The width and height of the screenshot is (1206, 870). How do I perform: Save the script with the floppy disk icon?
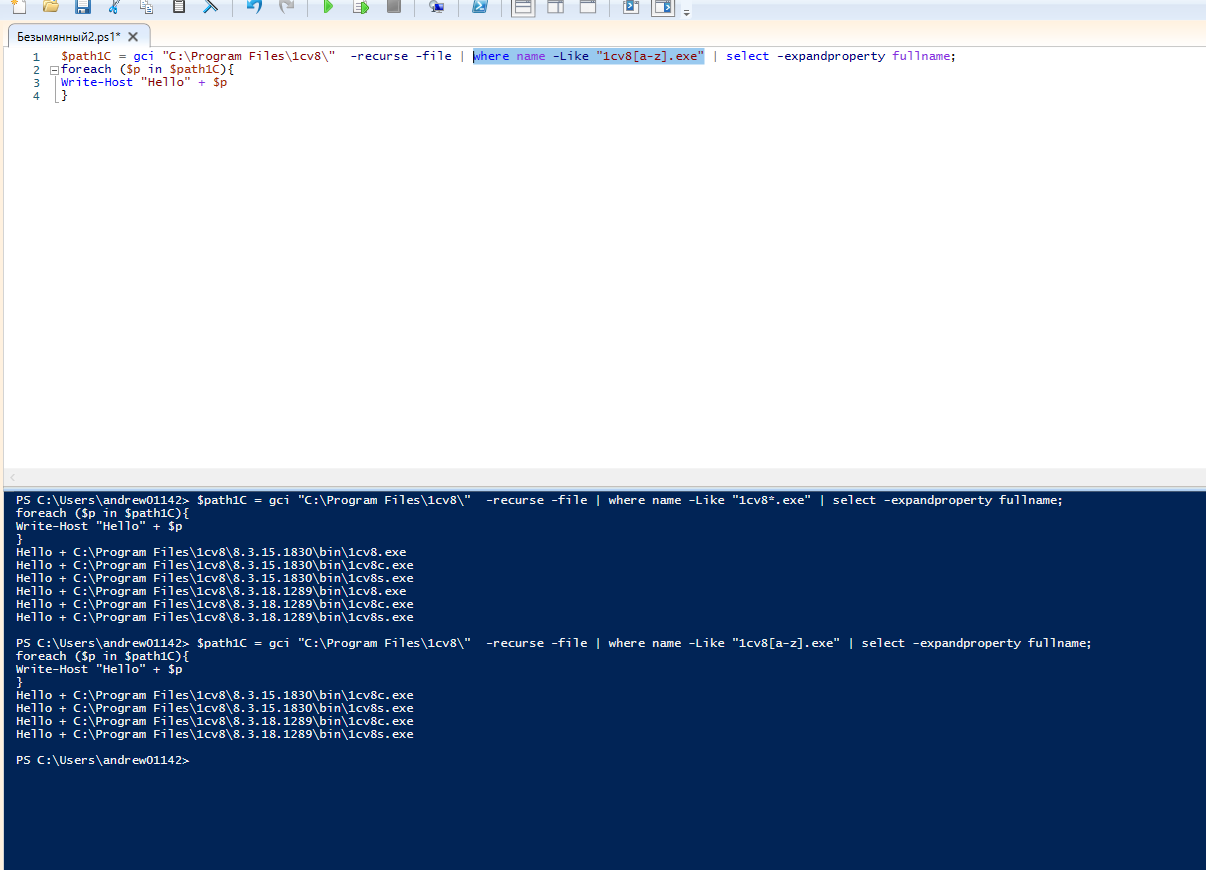coord(82,6)
